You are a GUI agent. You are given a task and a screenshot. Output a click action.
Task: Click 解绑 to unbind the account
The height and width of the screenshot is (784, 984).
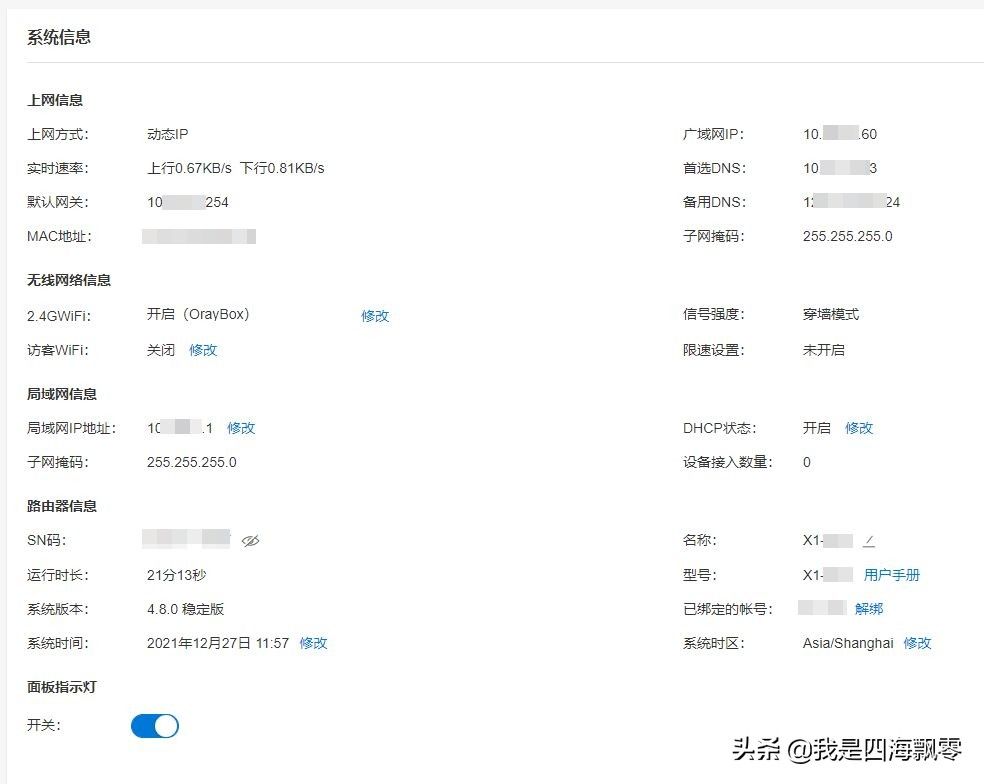click(869, 609)
